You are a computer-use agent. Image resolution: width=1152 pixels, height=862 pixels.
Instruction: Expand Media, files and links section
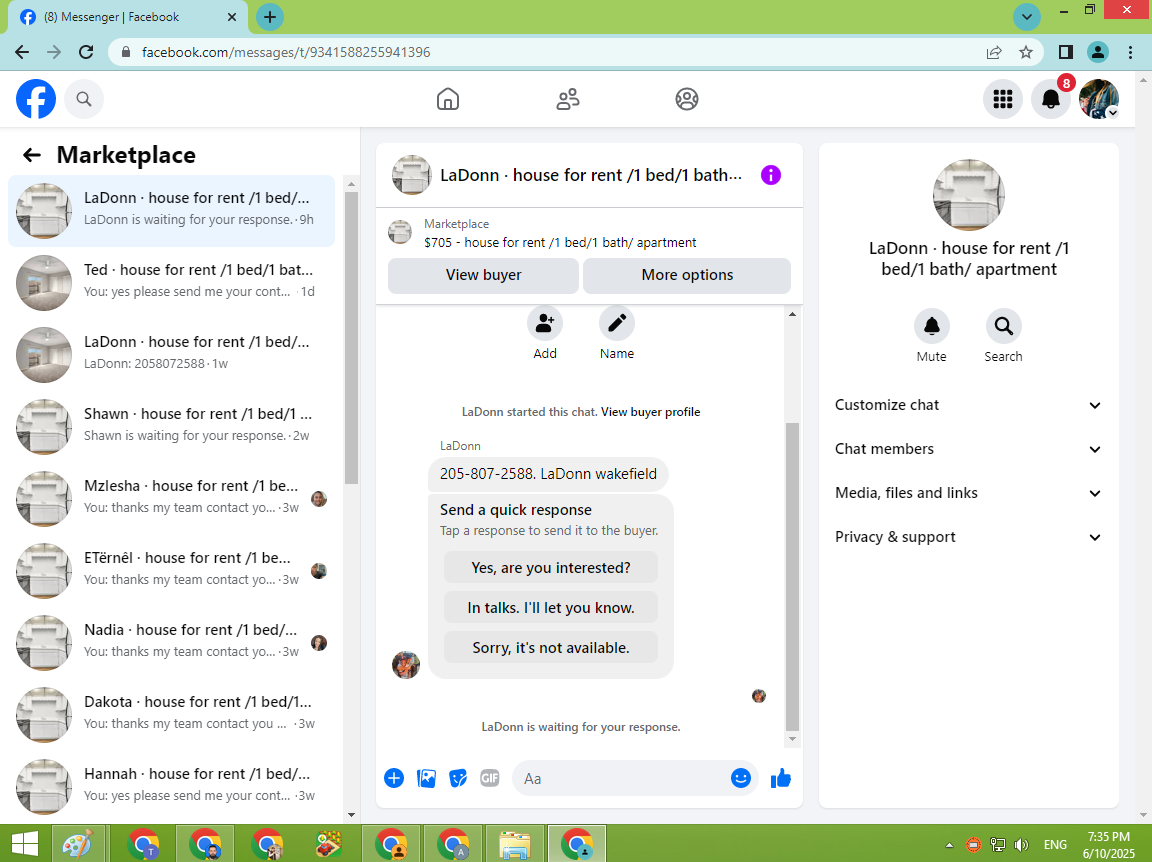[x=968, y=493]
